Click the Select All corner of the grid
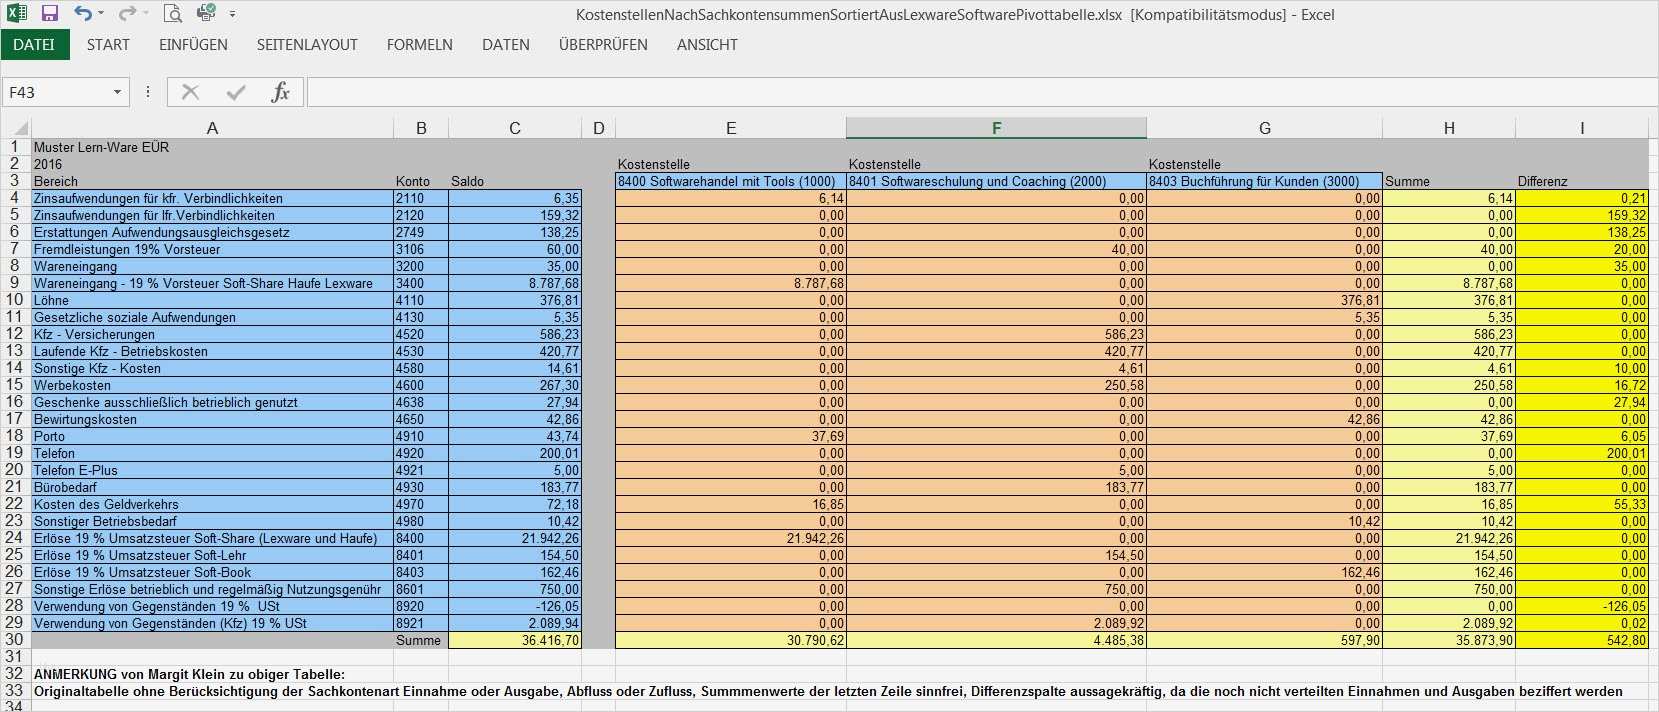The image size is (1659, 712). [x=16, y=128]
